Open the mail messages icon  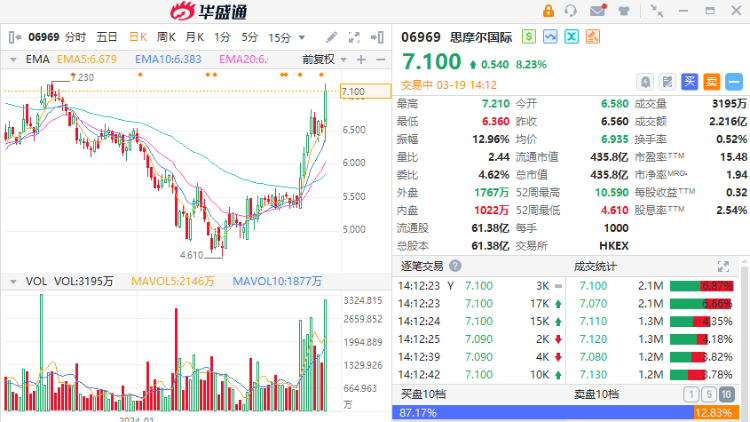[x=598, y=10]
